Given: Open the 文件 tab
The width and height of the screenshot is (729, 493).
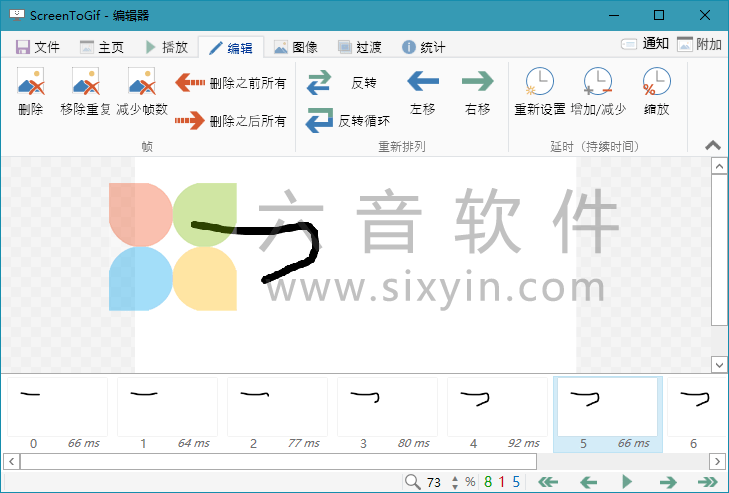Looking at the screenshot, I should click(x=38, y=47).
